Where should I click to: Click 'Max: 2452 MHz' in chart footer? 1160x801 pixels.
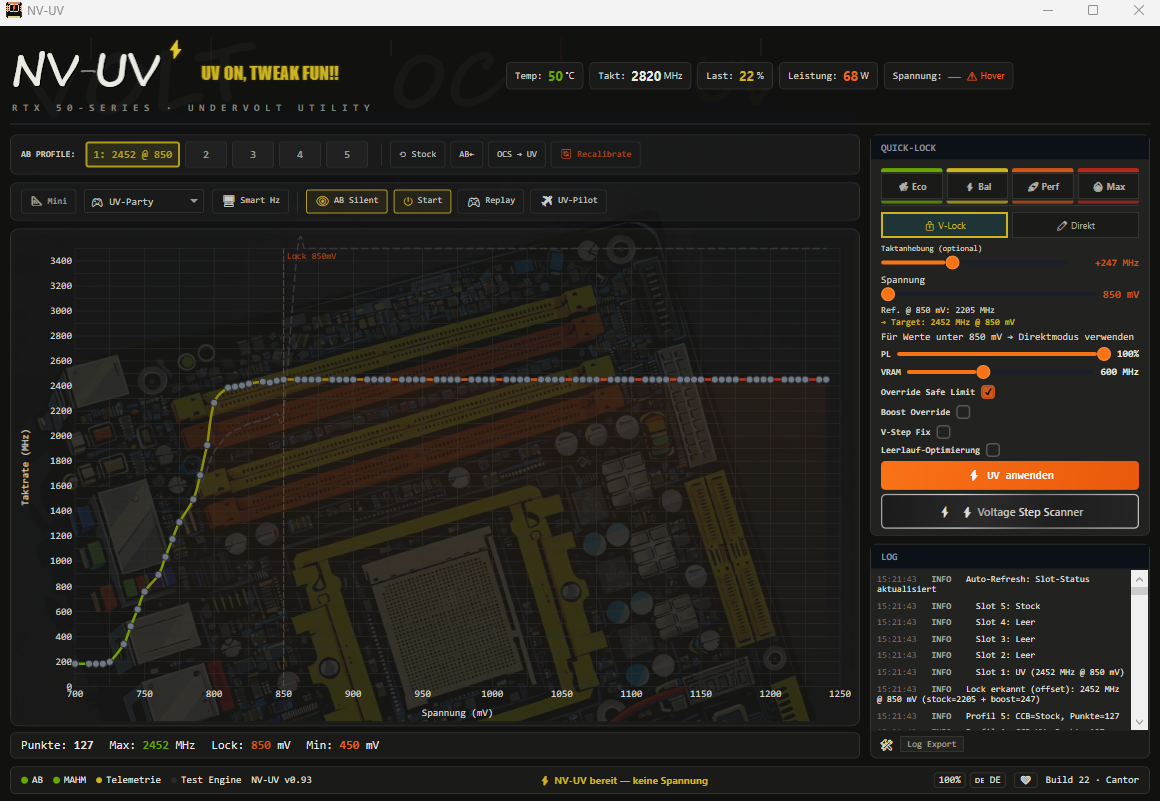152,746
